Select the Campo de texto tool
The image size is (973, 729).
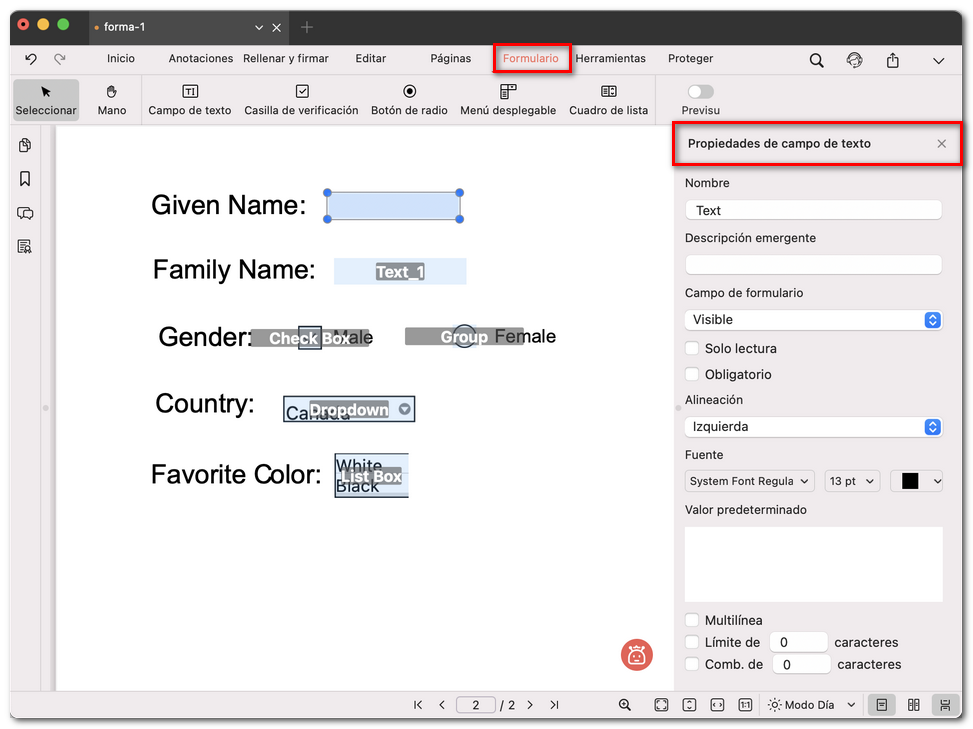point(189,99)
